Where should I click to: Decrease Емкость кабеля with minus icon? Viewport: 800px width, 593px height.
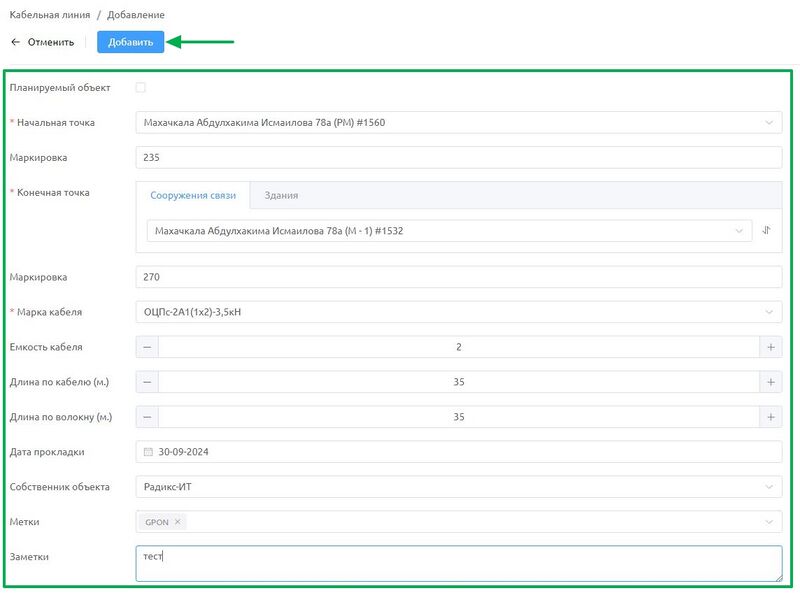coord(147,347)
